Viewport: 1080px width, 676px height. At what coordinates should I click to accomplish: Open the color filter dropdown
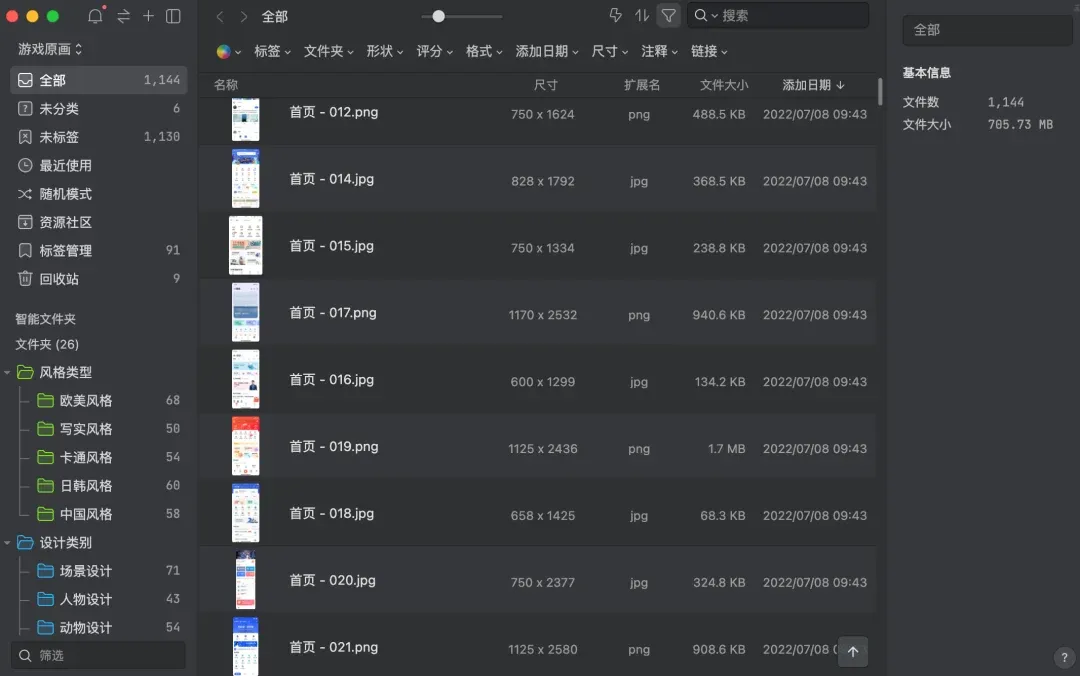tap(229, 52)
